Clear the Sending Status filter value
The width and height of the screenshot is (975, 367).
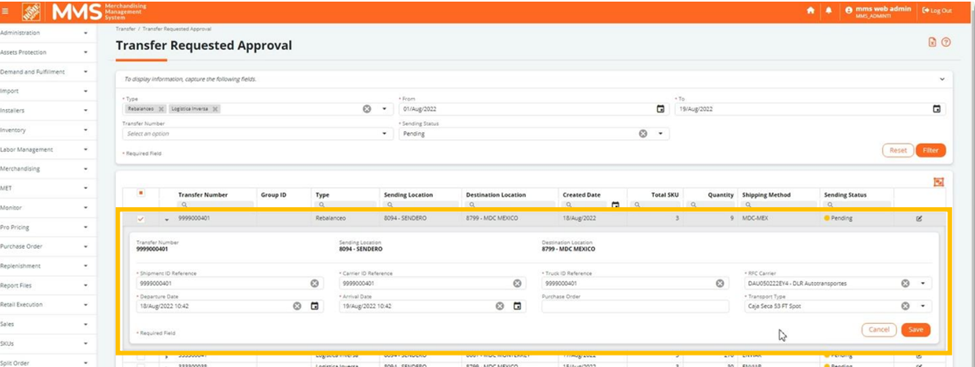pyautogui.click(x=643, y=134)
